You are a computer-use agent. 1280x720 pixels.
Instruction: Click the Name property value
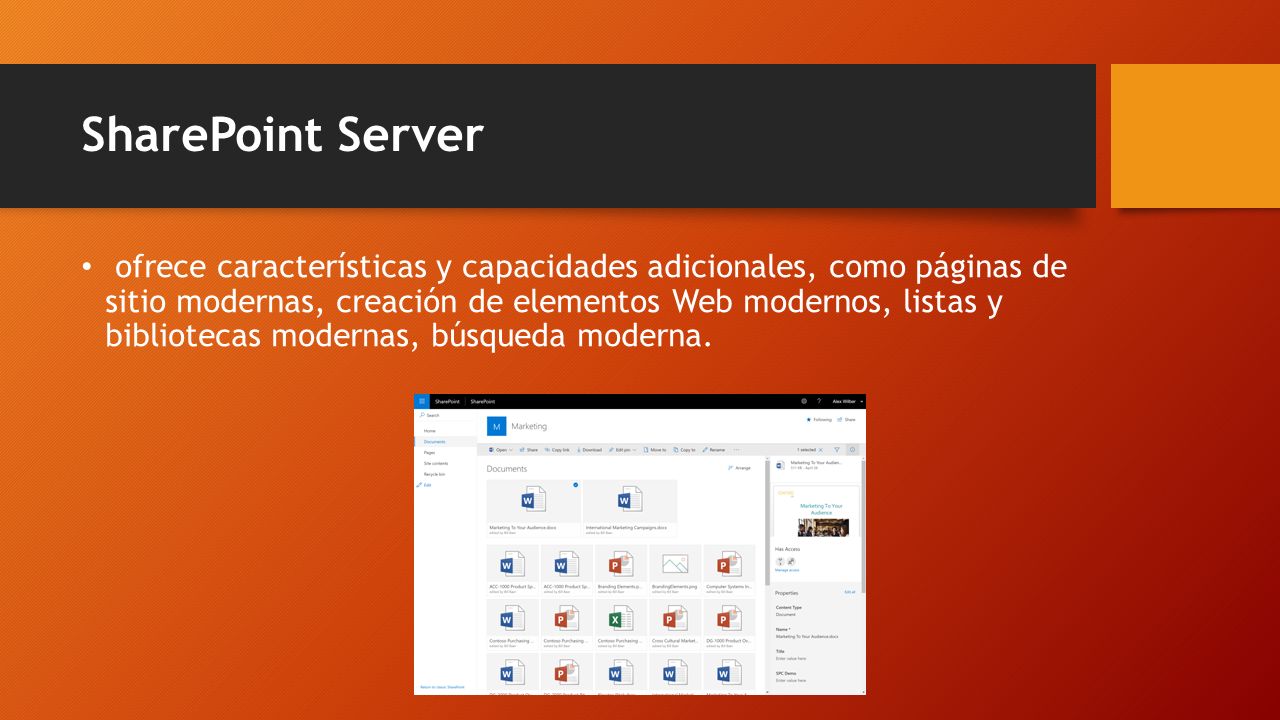tap(807, 637)
